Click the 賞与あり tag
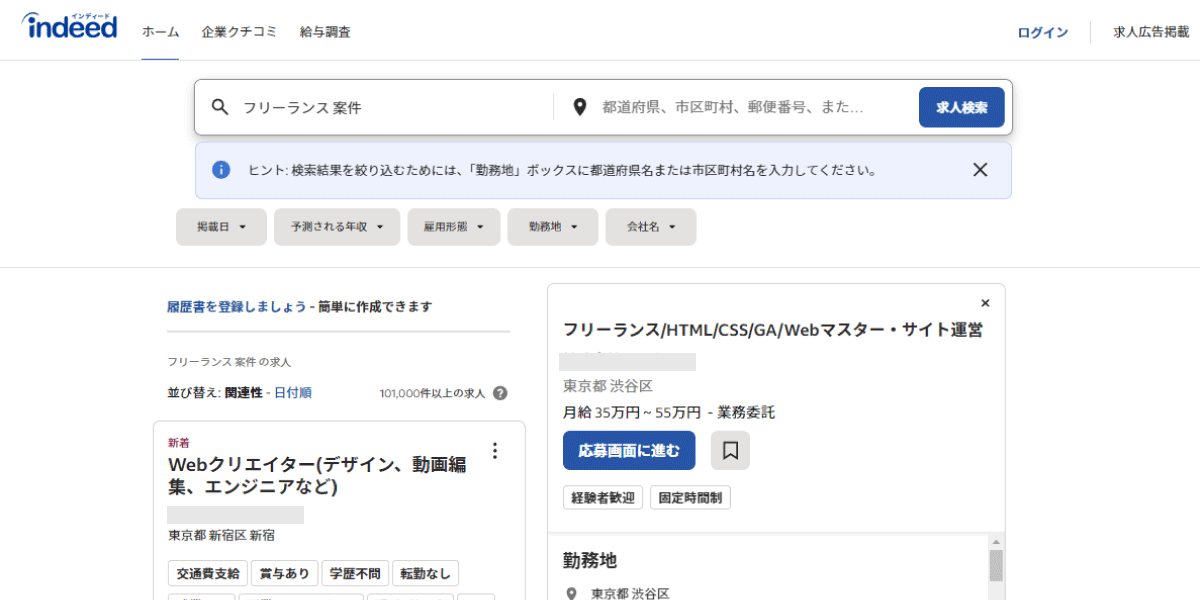 (285, 573)
